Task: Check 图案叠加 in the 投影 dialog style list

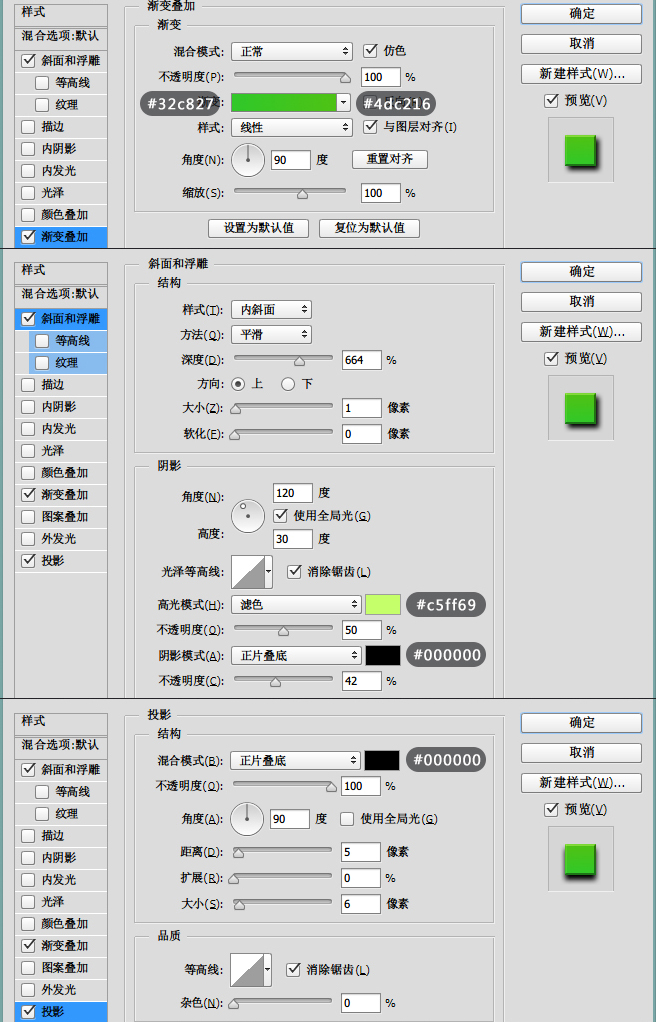Action: click(x=28, y=967)
